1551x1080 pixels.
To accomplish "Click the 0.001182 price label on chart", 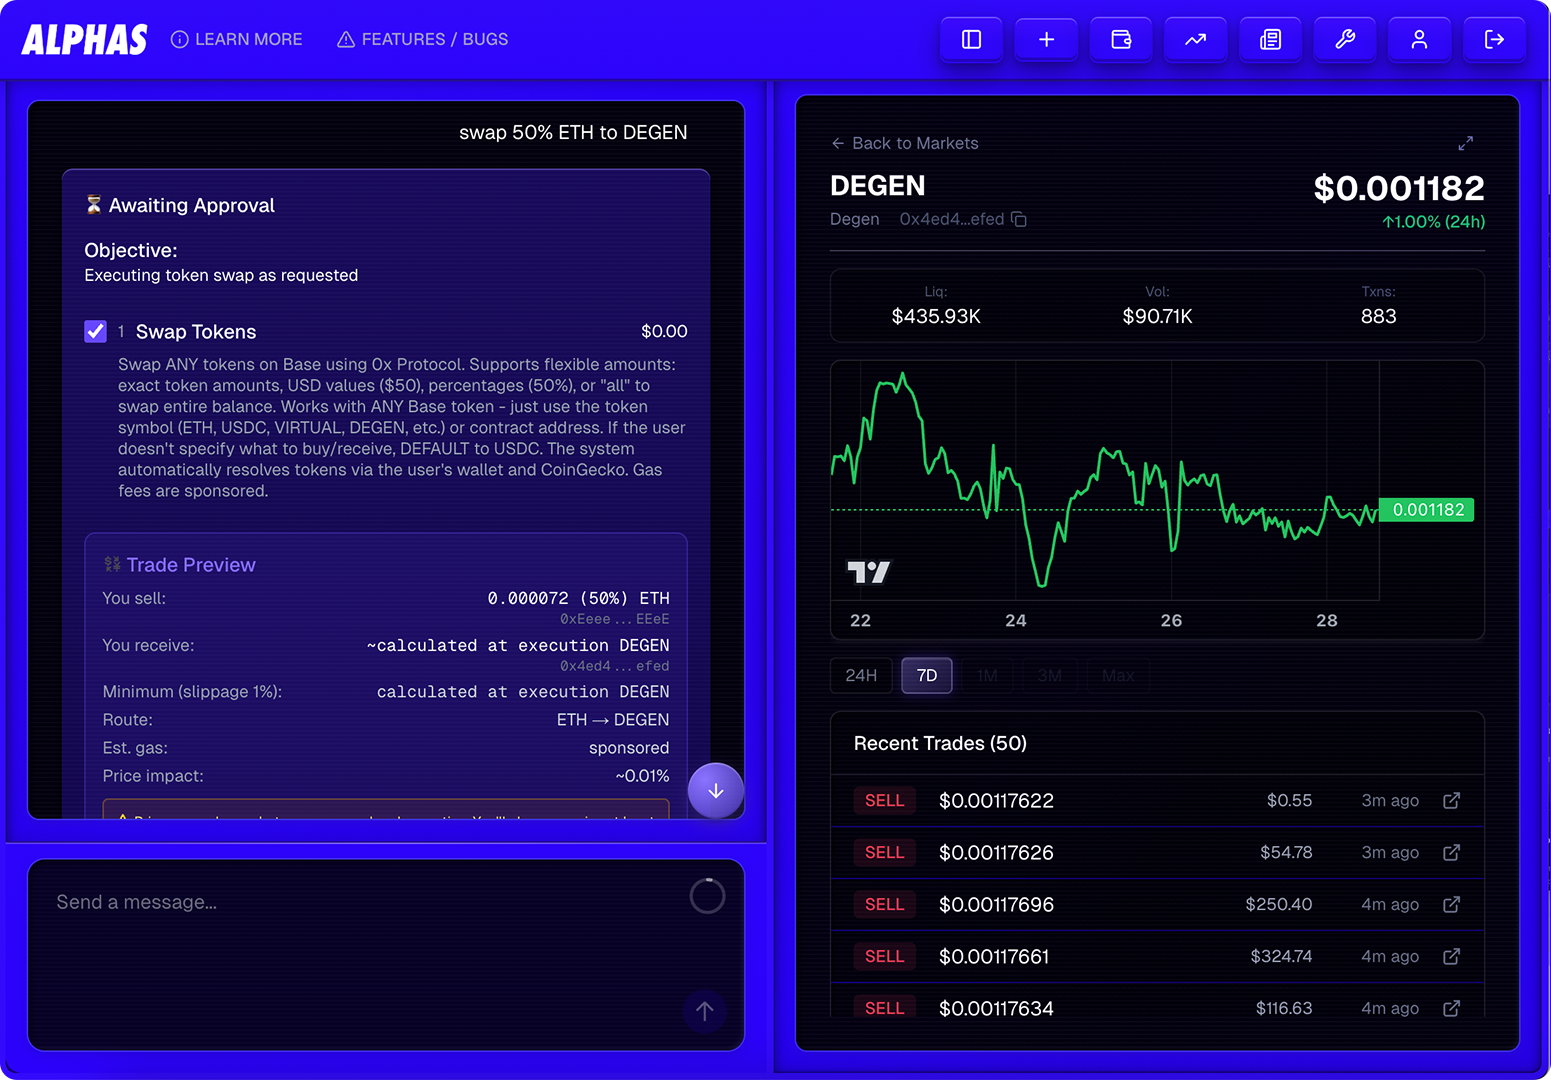I will click(x=1427, y=510).
